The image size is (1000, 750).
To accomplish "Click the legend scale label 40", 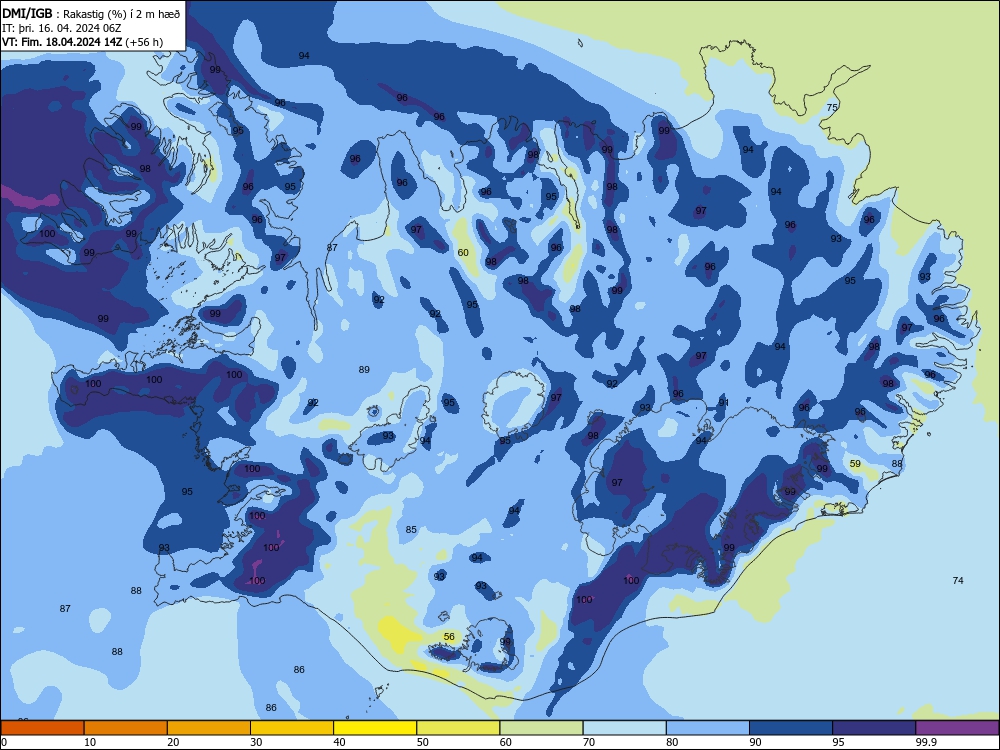I will (x=339, y=742).
